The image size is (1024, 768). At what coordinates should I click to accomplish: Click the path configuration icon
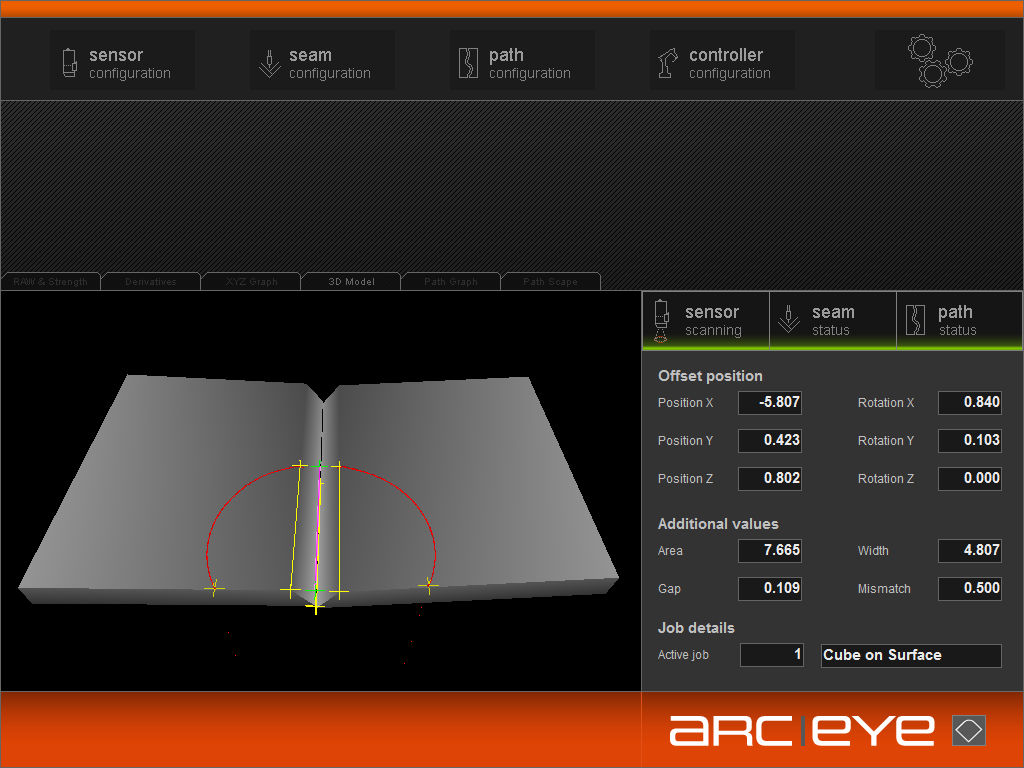pos(469,63)
